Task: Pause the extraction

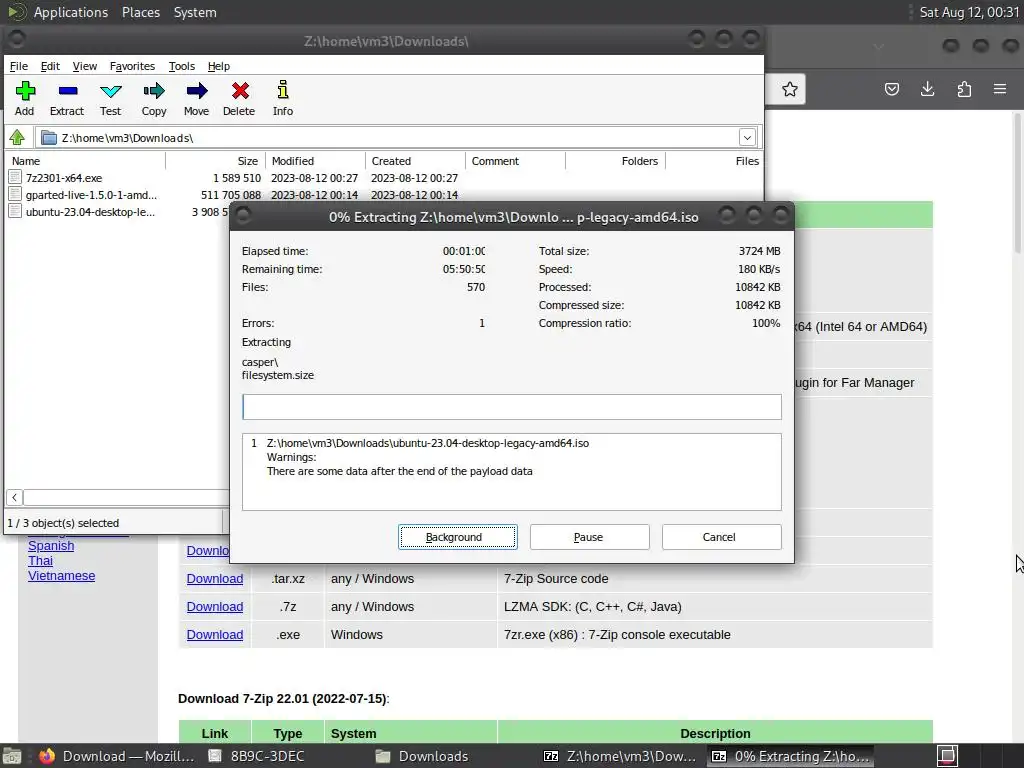Action: coord(589,537)
